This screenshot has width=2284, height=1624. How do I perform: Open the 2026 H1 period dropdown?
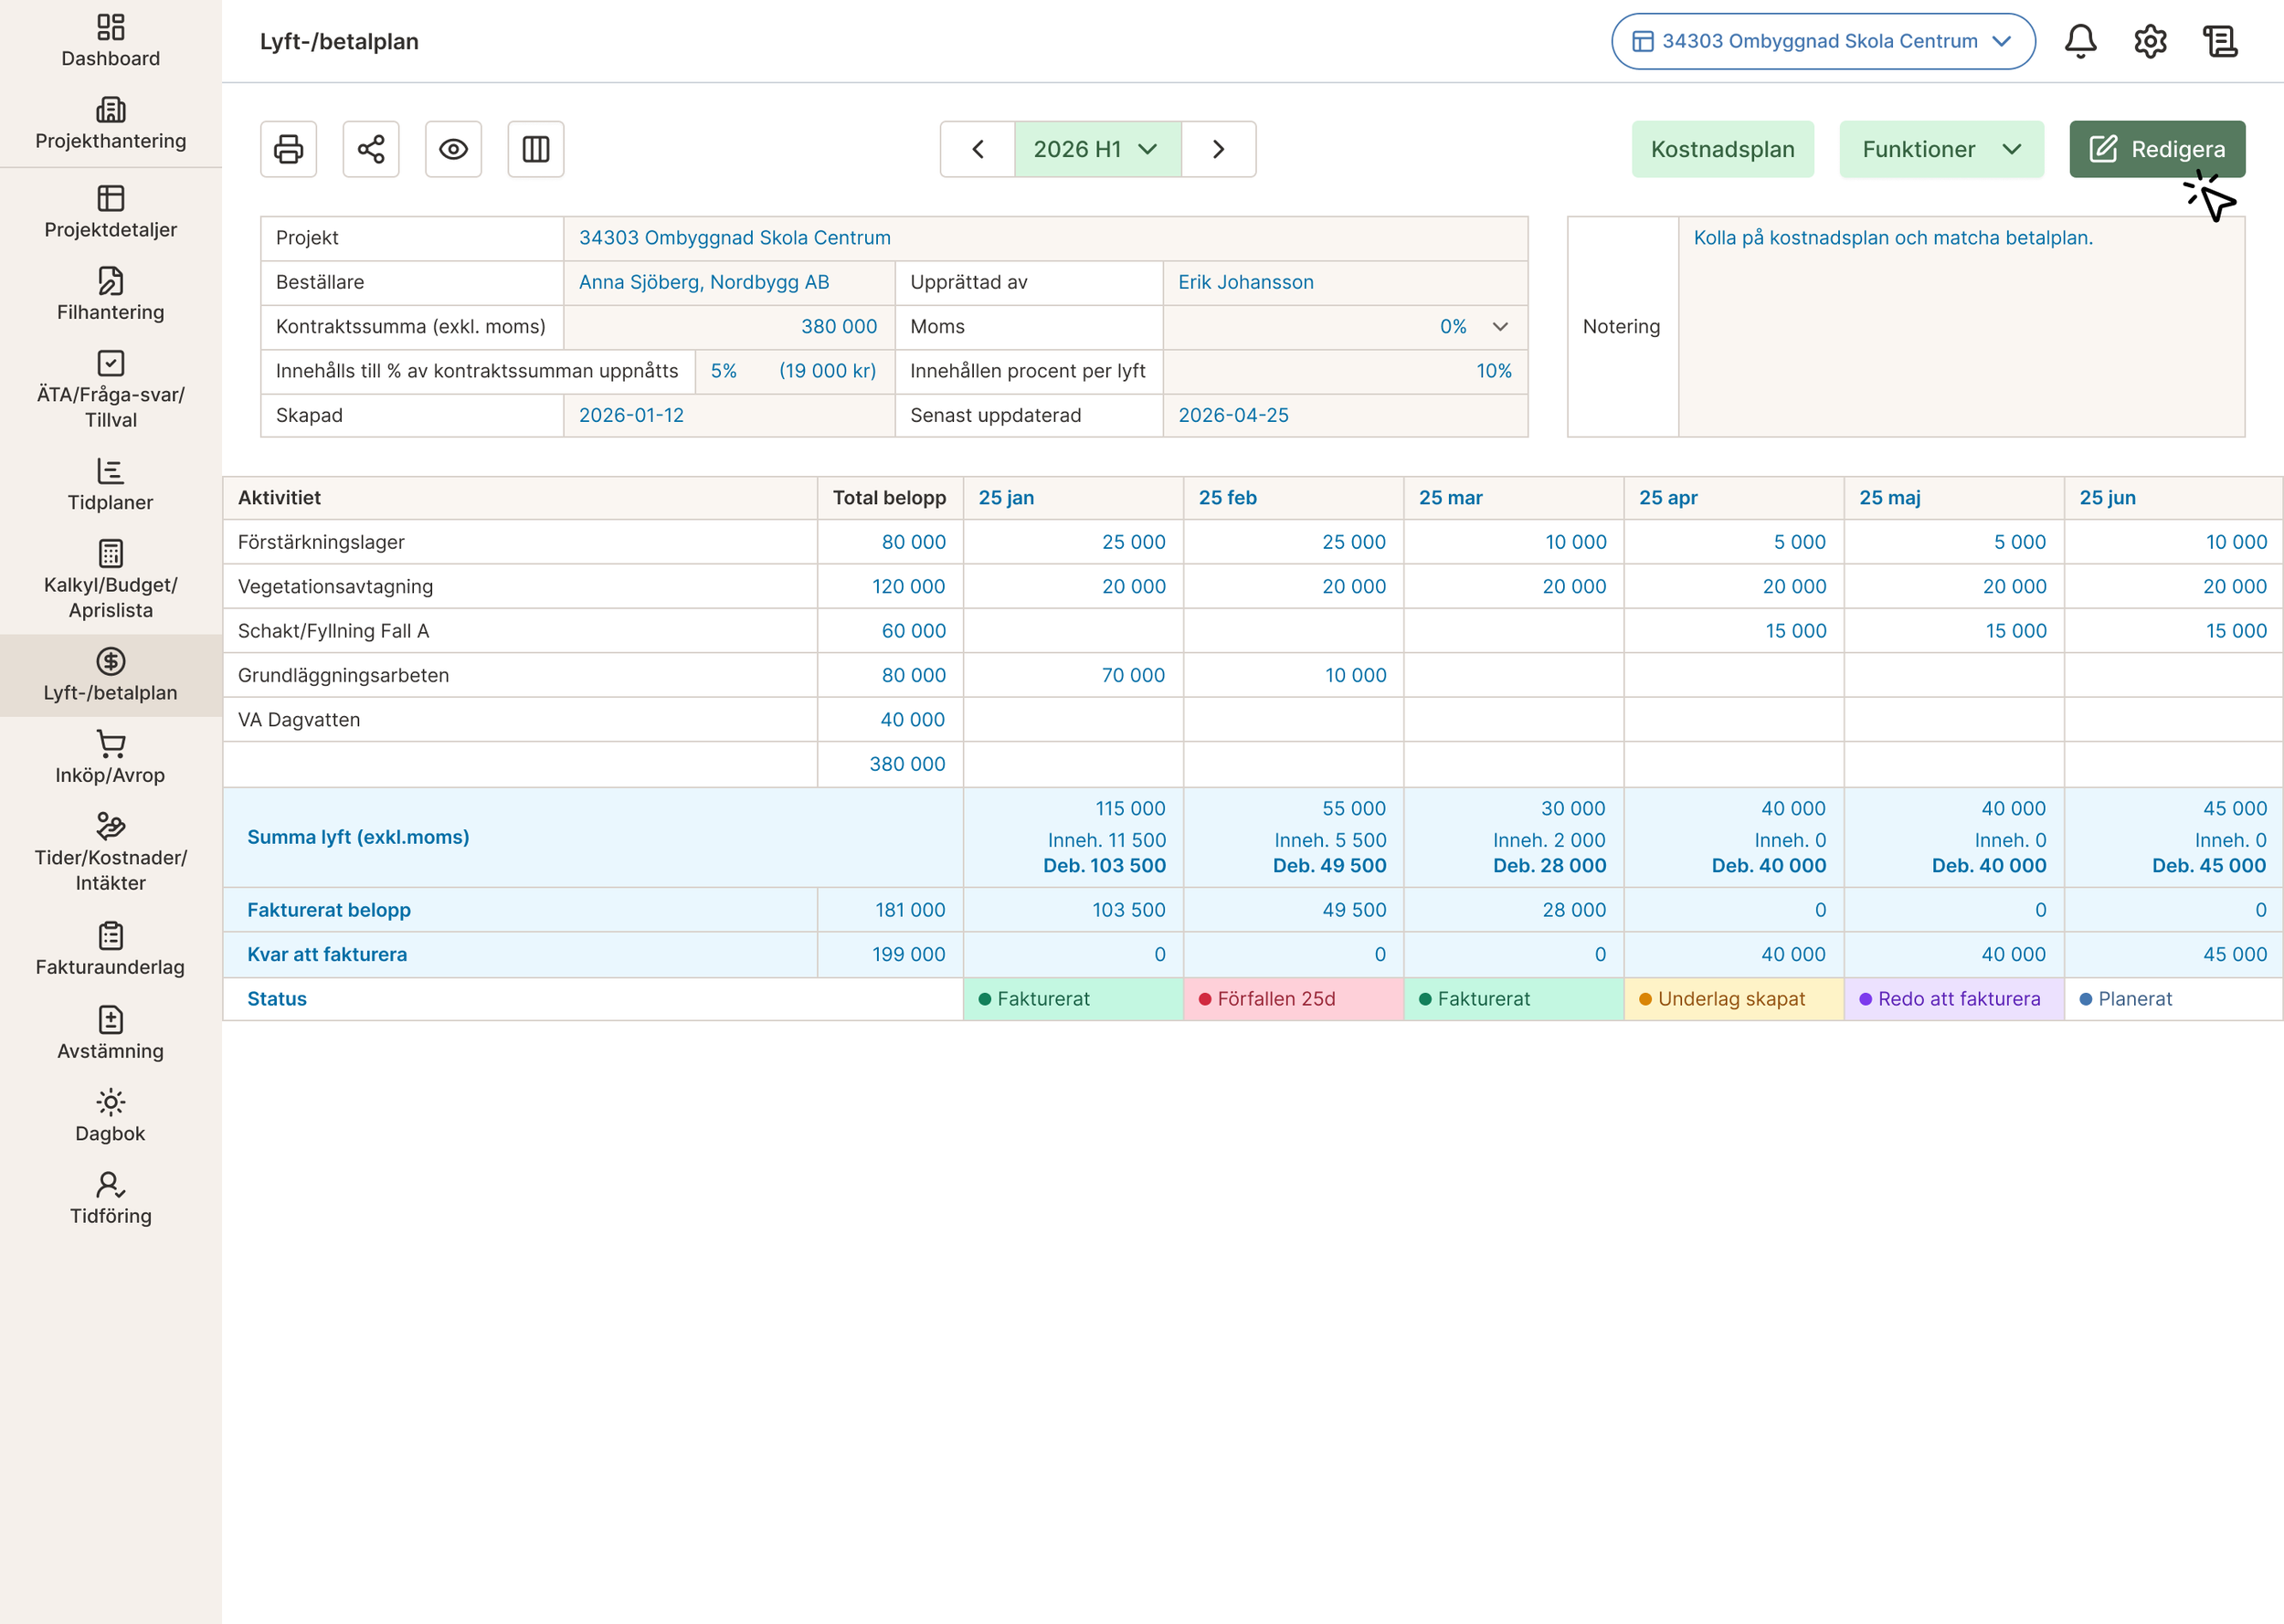point(1097,149)
